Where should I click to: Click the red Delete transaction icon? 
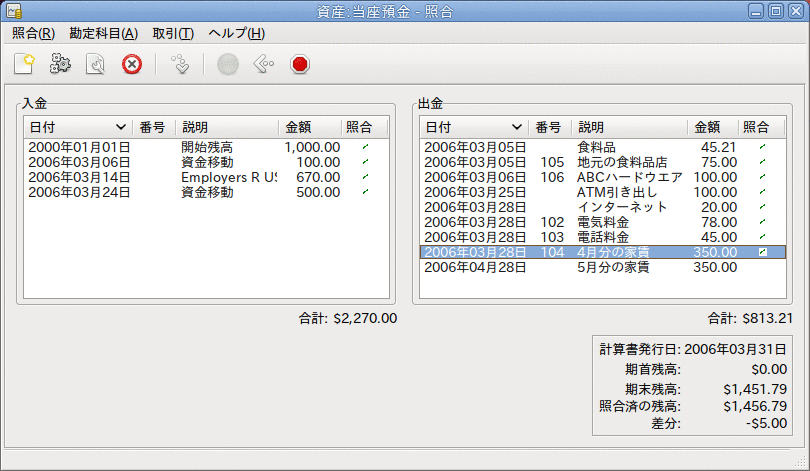[132, 65]
